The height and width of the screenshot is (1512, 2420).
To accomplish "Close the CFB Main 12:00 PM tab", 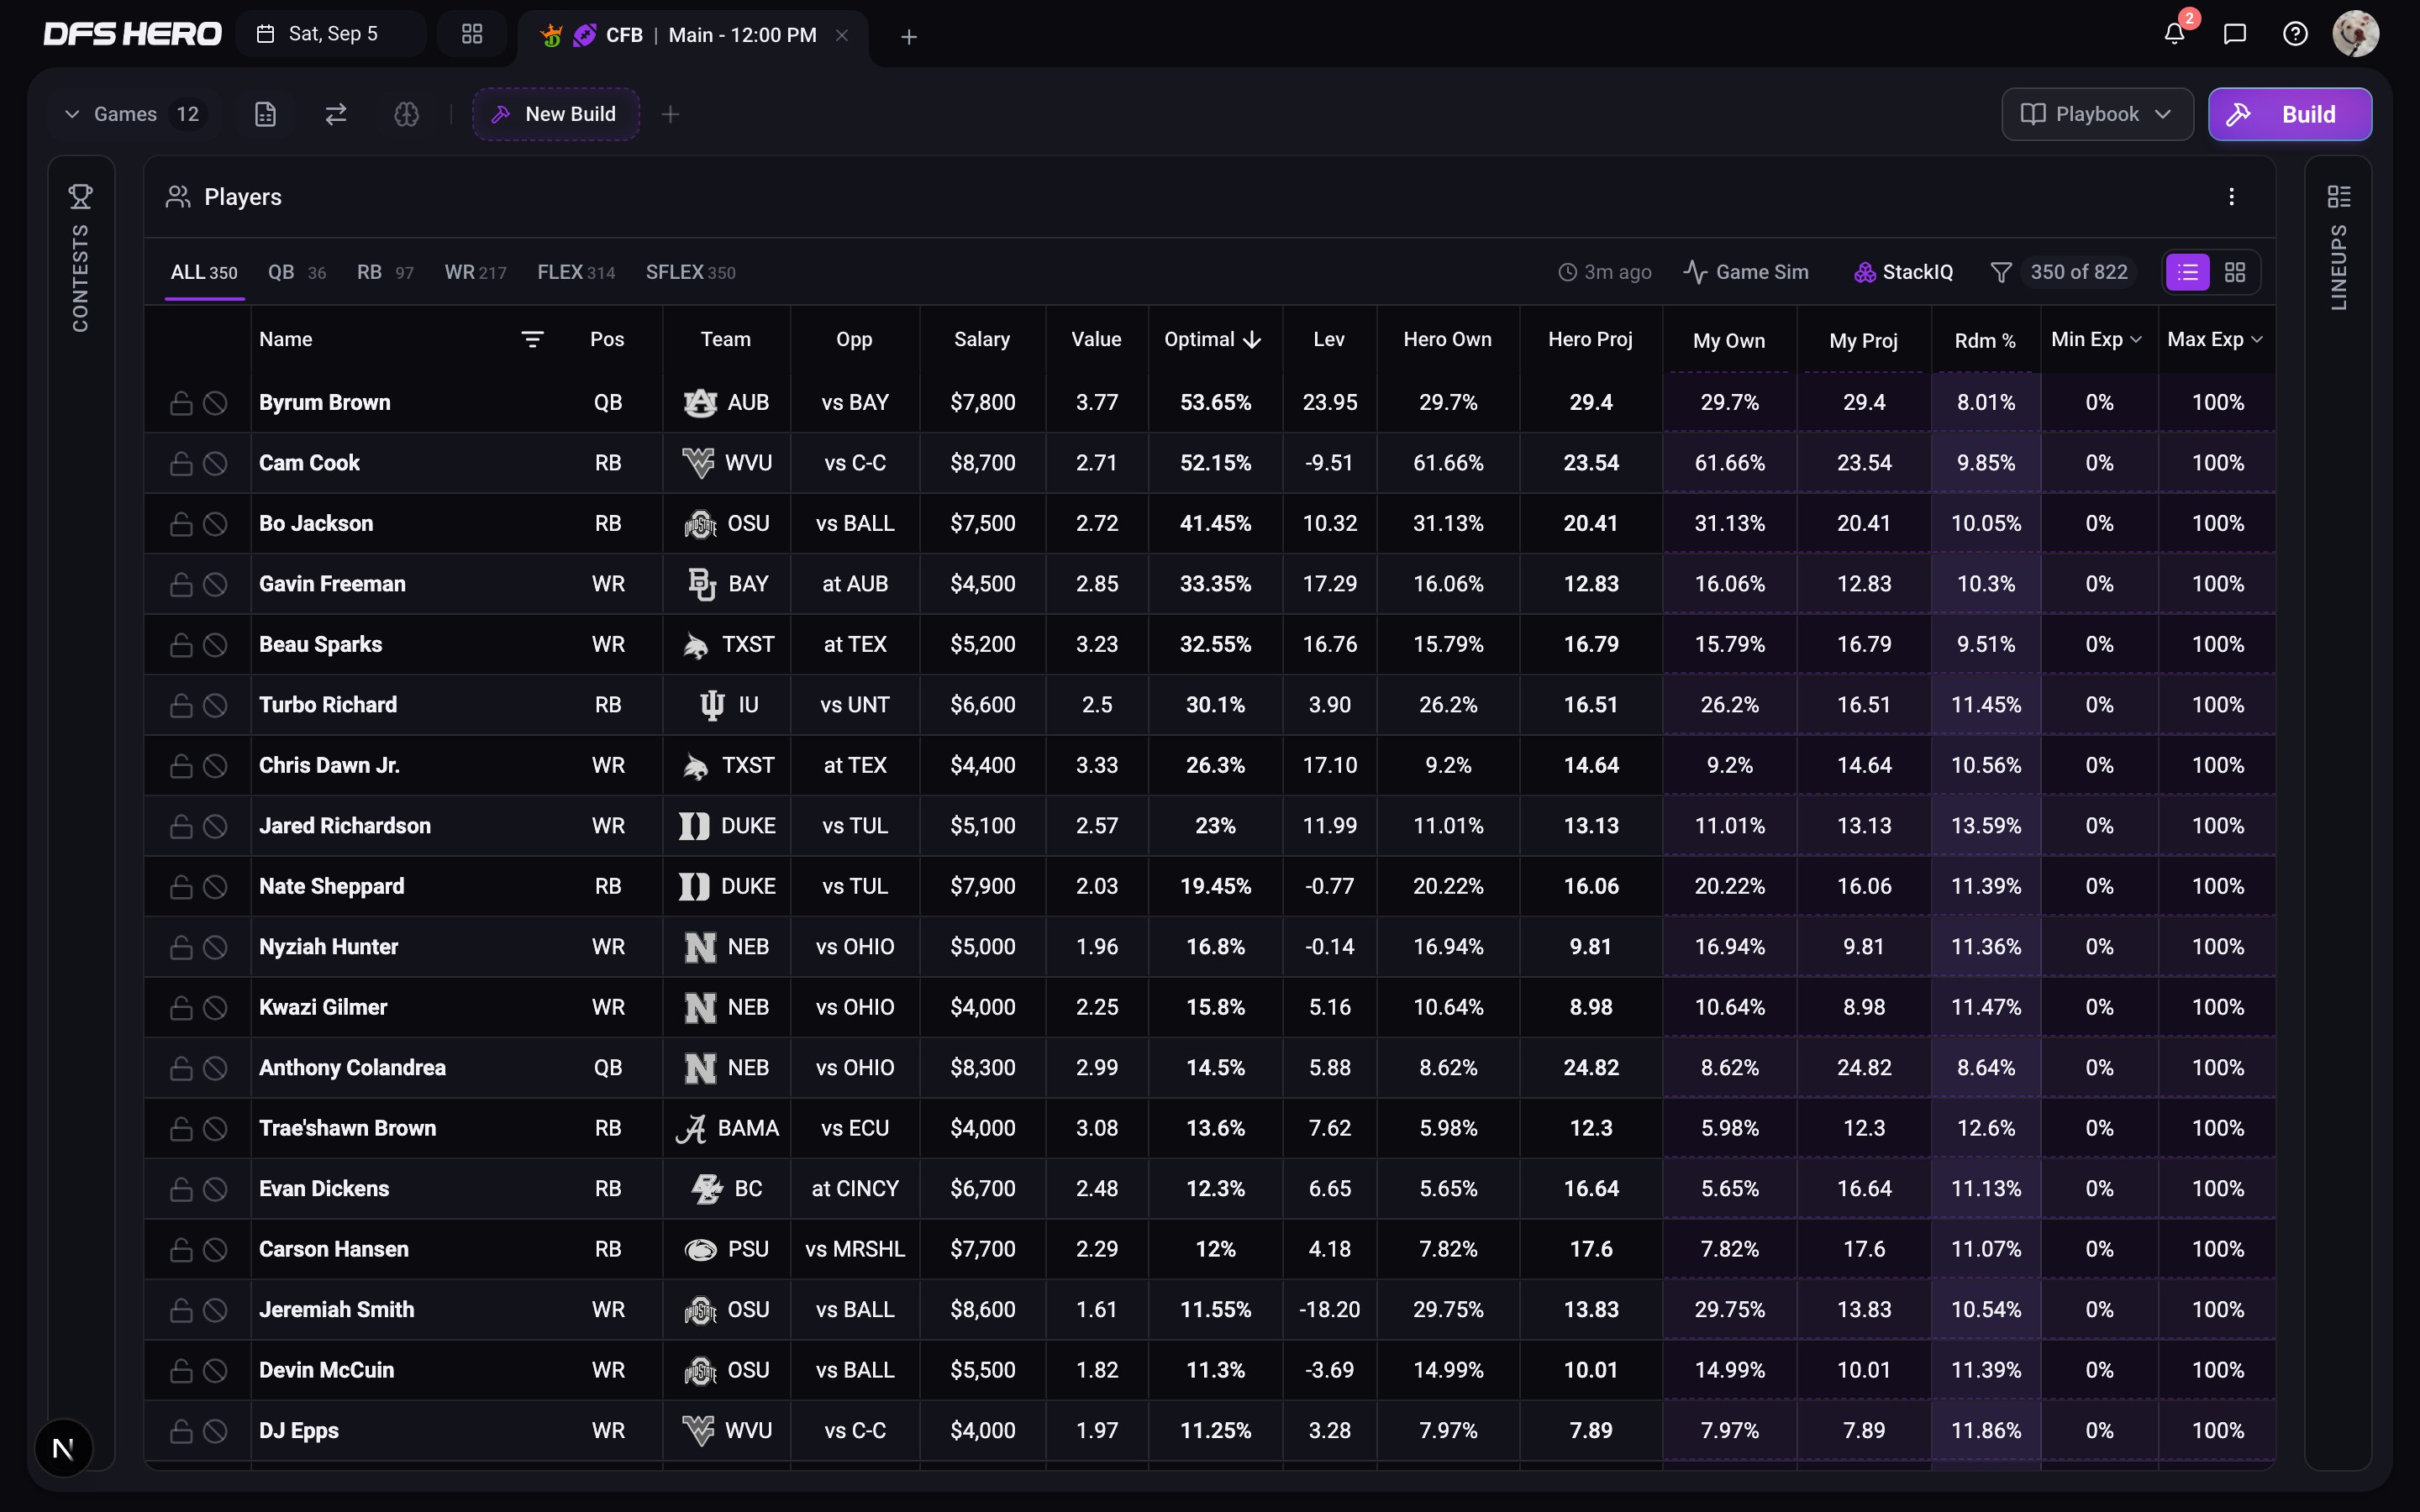I will point(842,35).
